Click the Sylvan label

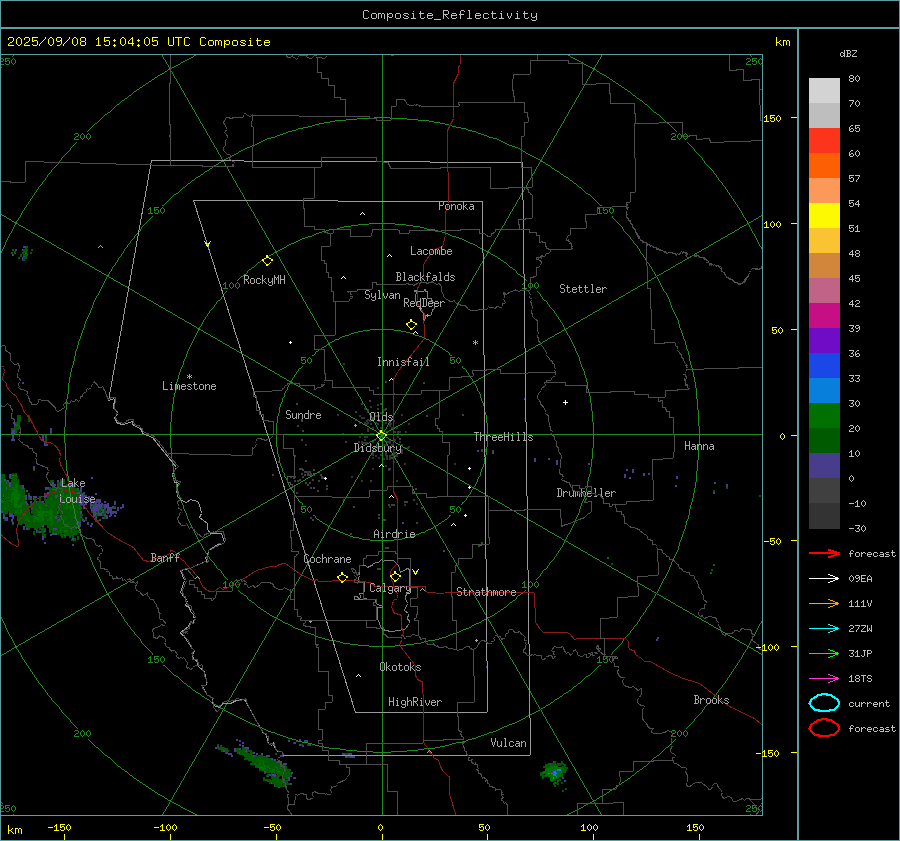(382, 295)
